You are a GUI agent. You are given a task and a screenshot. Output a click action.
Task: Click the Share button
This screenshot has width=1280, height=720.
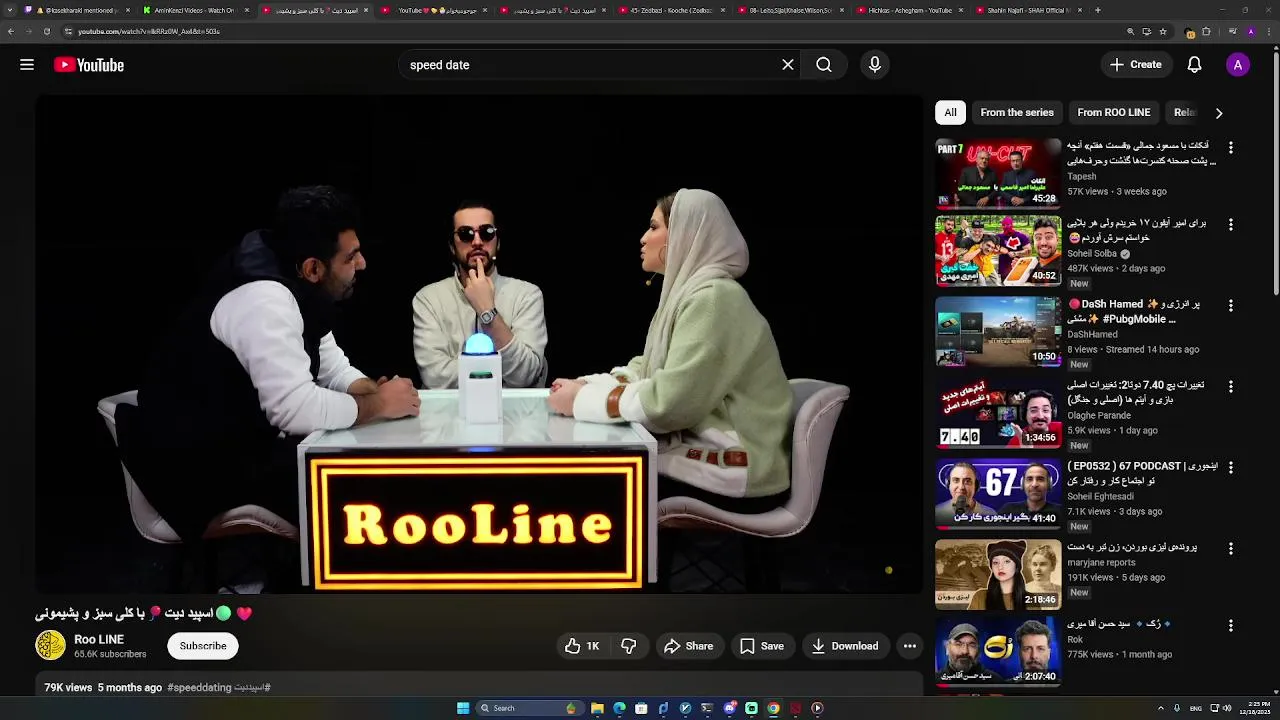point(689,646)
